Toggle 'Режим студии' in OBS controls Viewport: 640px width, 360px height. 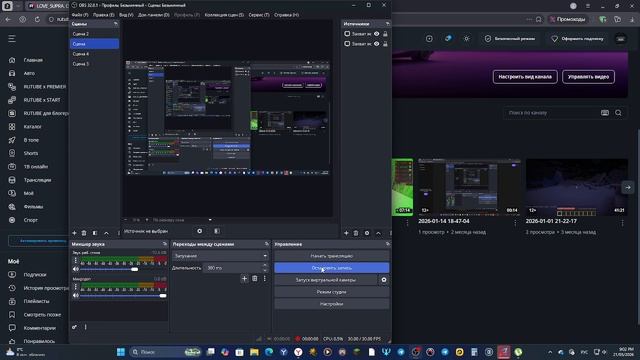coord(331,292)
